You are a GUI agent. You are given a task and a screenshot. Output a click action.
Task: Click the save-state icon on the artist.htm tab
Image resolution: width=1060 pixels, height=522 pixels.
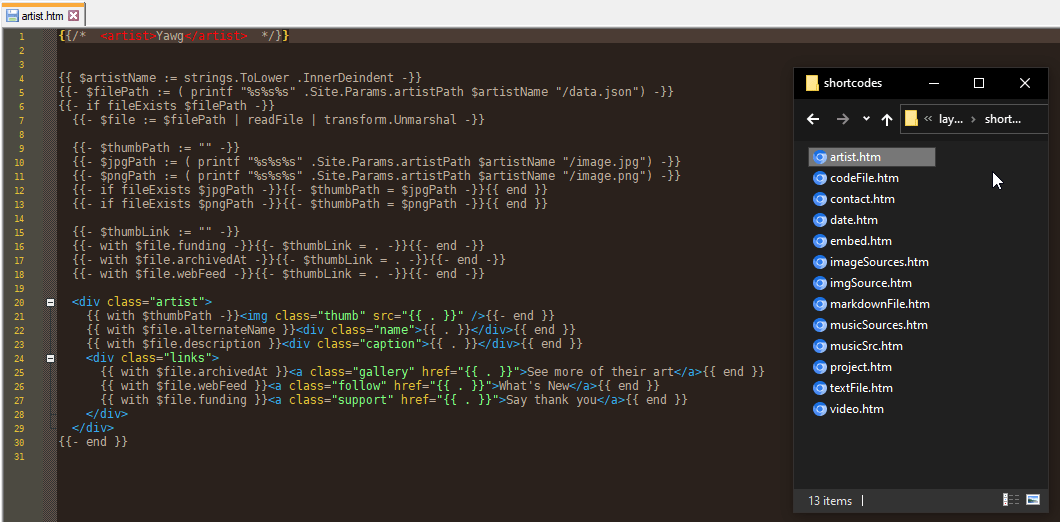[x=12, y=17]
